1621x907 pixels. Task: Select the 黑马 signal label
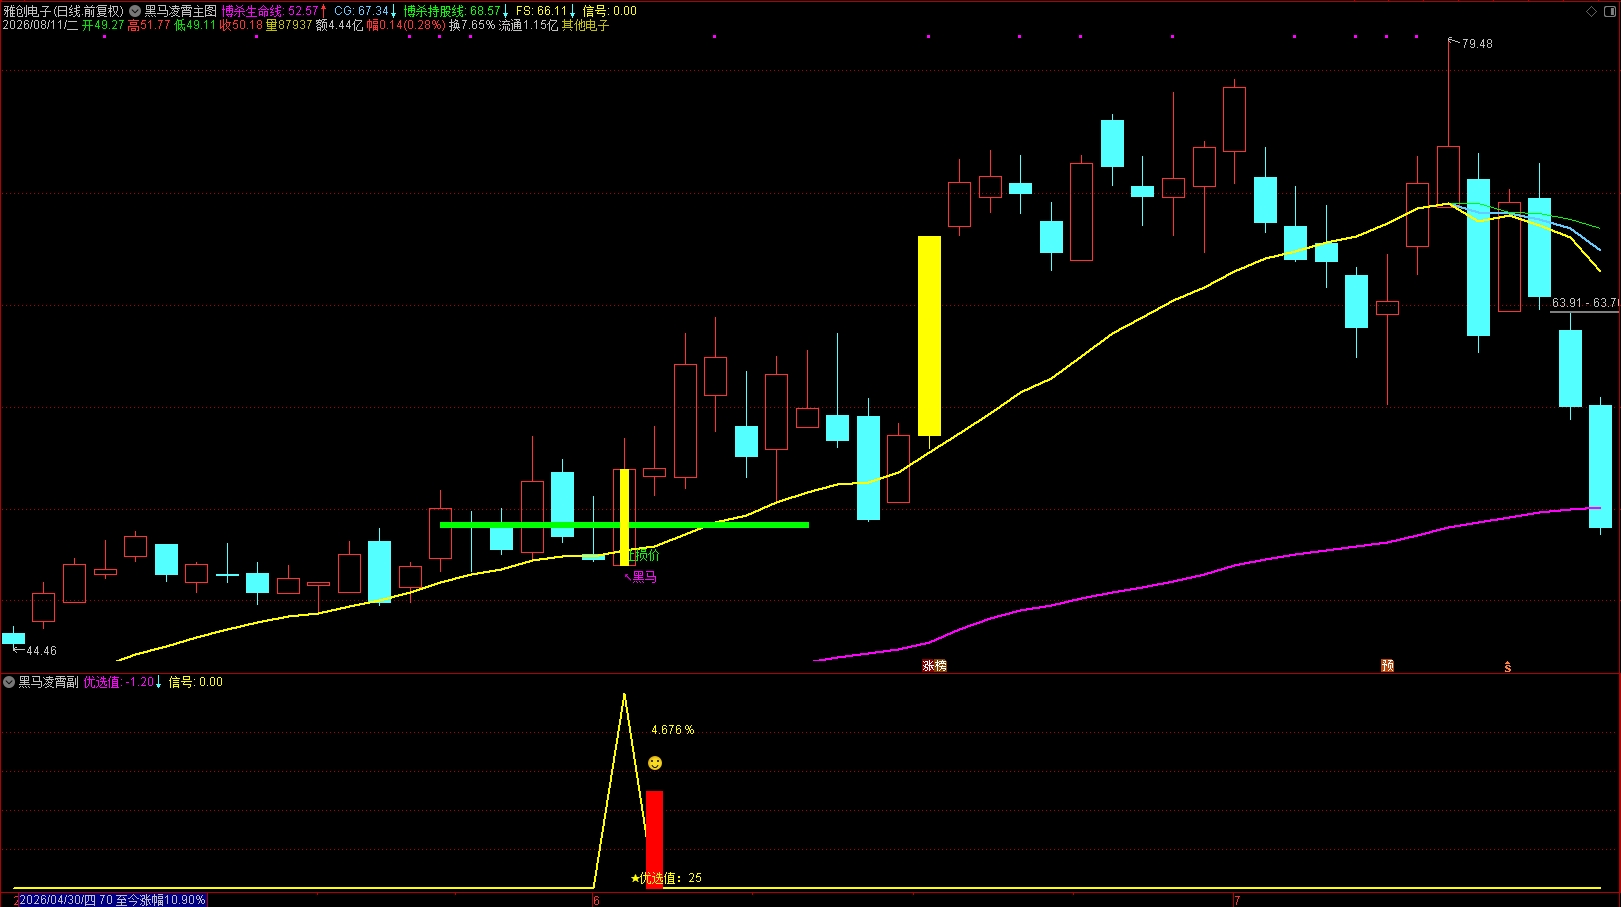coord(643,576)
